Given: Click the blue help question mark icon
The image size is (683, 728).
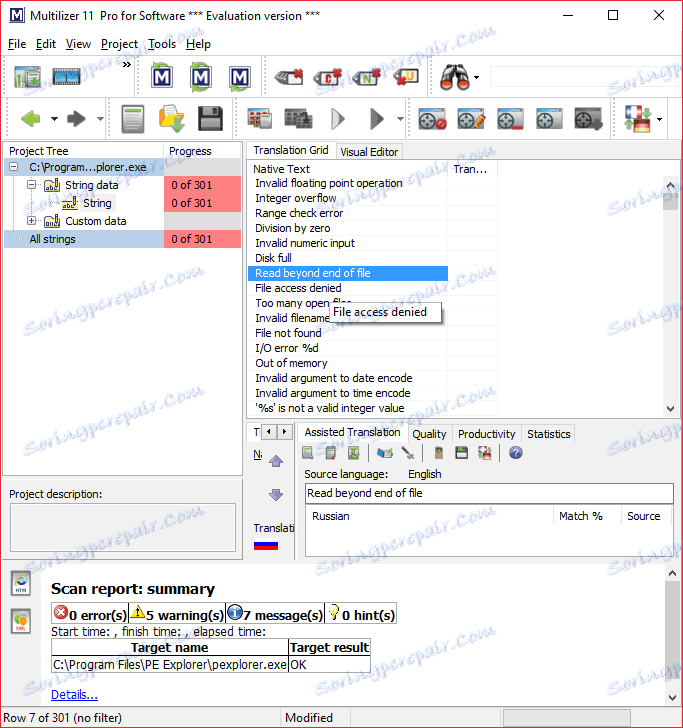Looking at the screenshot, I should 516,453.
